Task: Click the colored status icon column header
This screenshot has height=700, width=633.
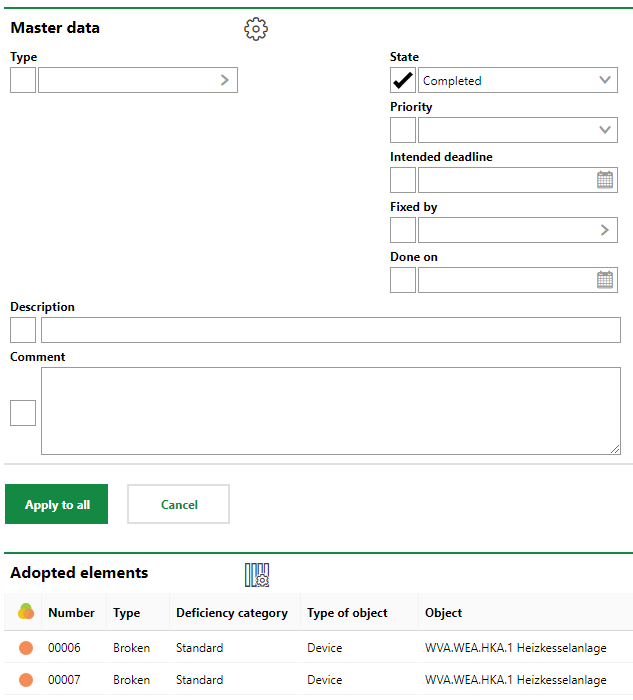Action: (x=26, y=612)
